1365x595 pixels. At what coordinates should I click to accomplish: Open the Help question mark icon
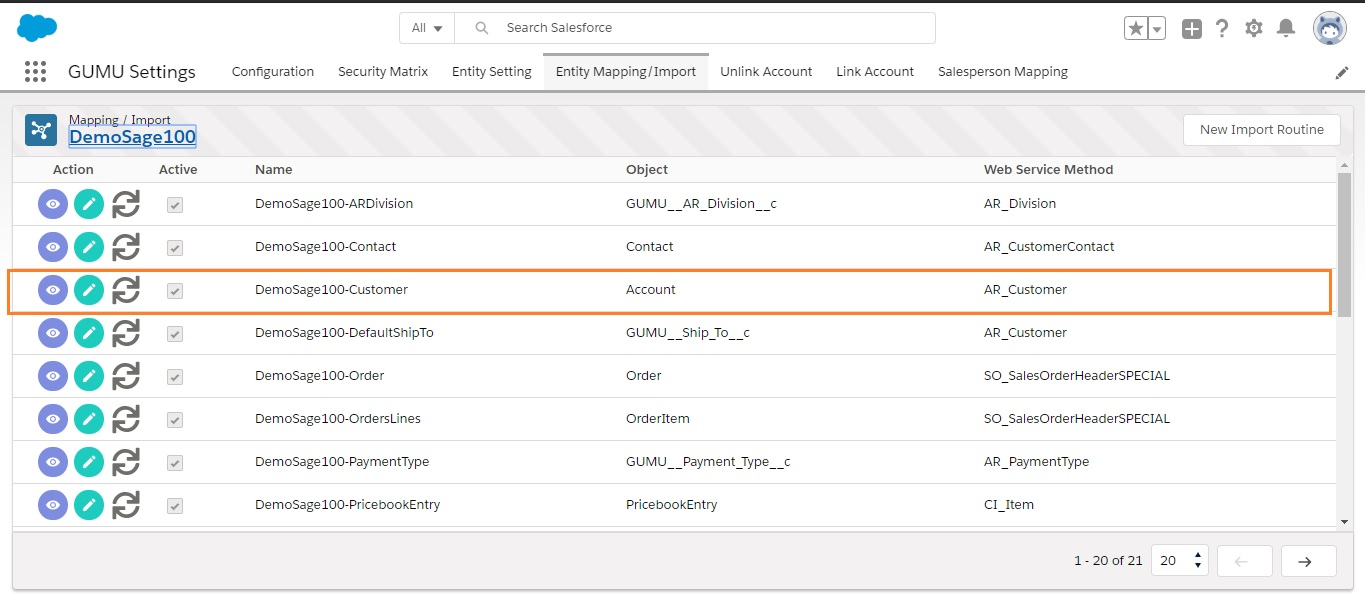(1222, 29)
